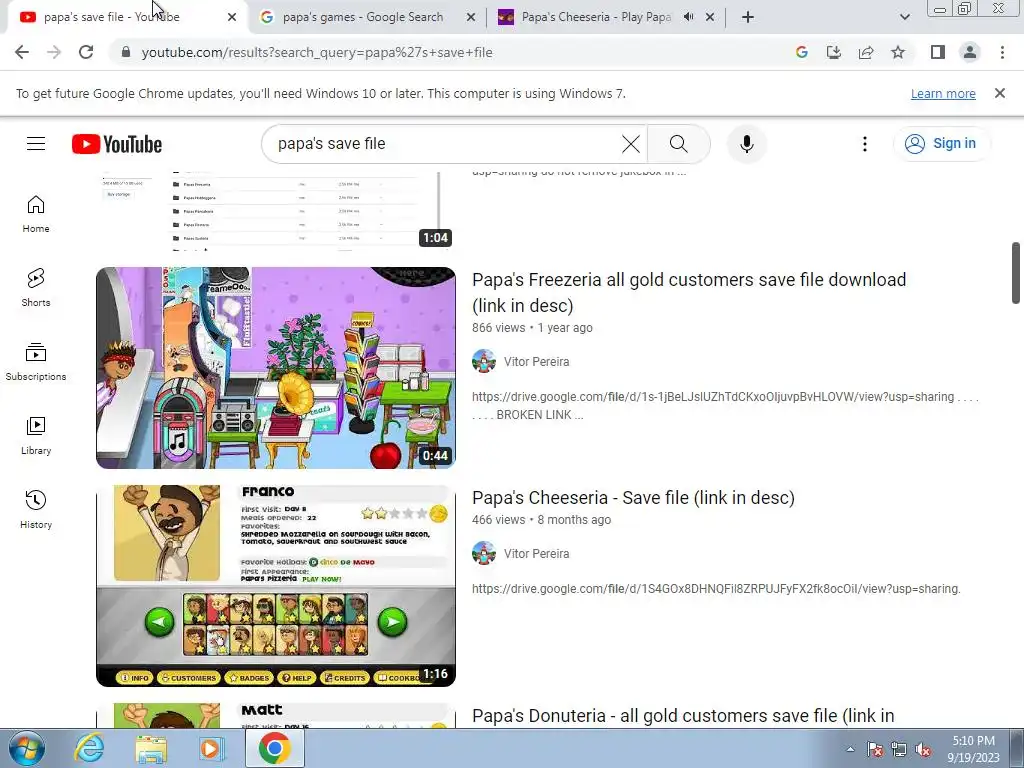Close the Papa's Cheeseria tab
This screenshot has height=768, width=1024.
coord(710,17)
